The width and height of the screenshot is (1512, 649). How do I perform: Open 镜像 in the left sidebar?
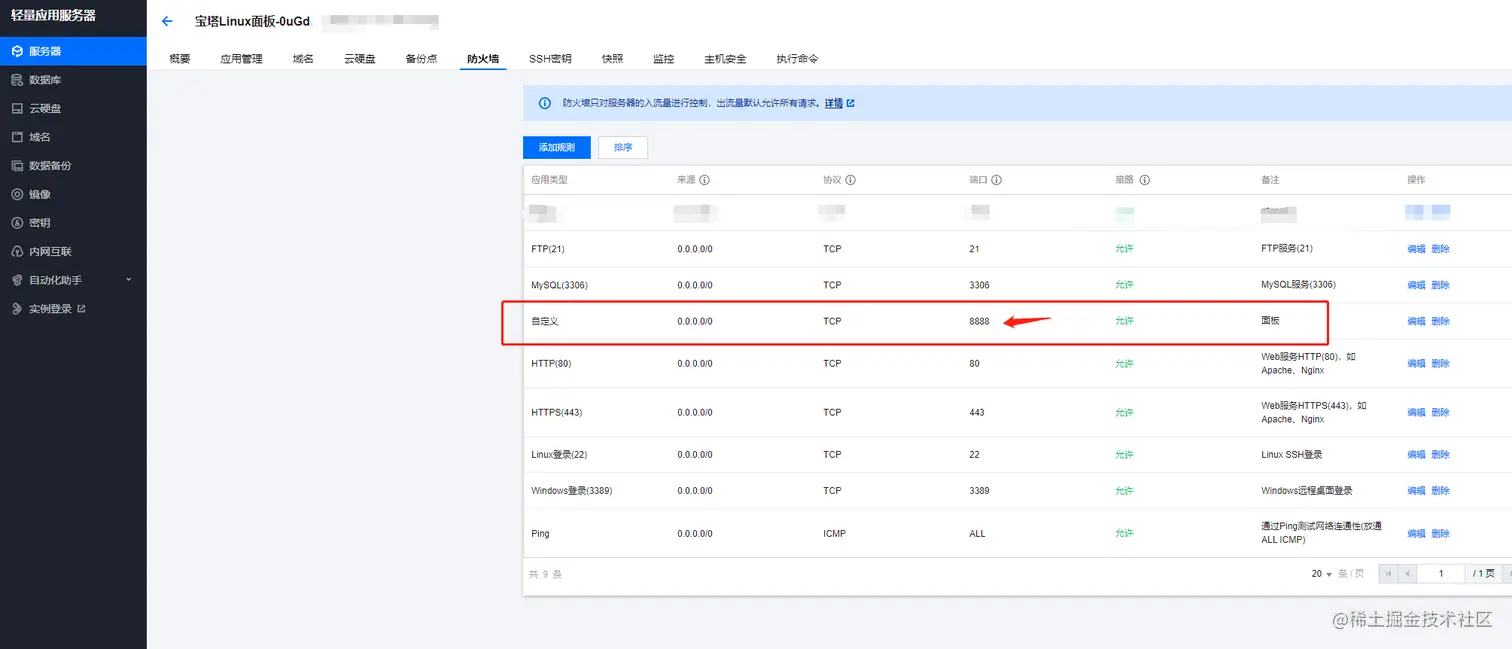[73, 194]
